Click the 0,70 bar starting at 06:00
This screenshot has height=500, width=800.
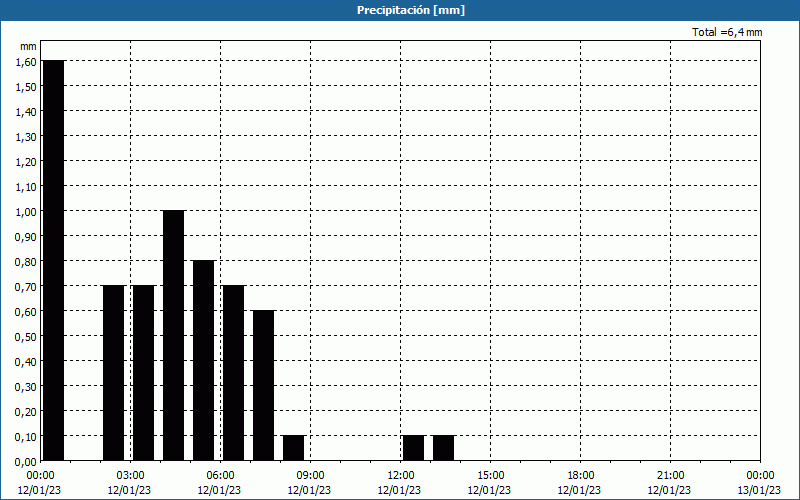pos(234,372)
